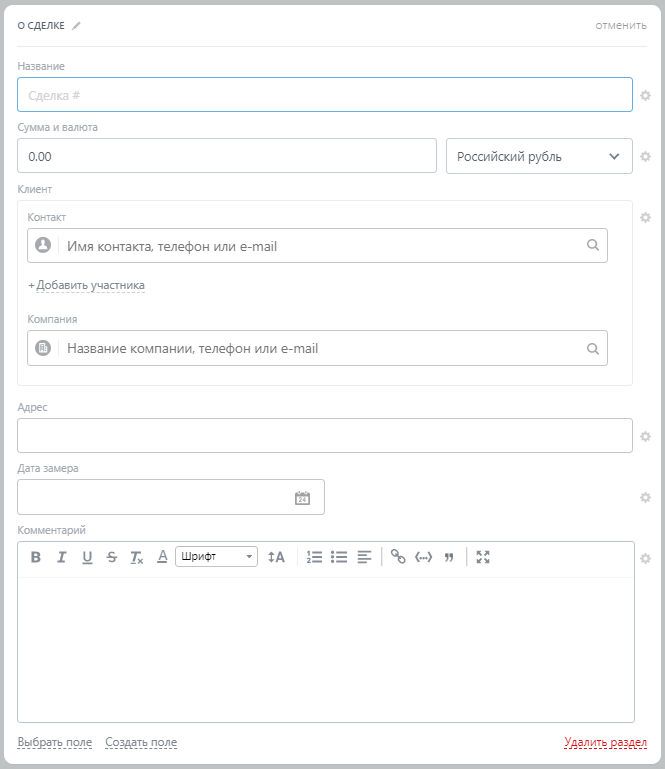
Task: Expand comment editor to fullscreen
Action: pos(483,557)
